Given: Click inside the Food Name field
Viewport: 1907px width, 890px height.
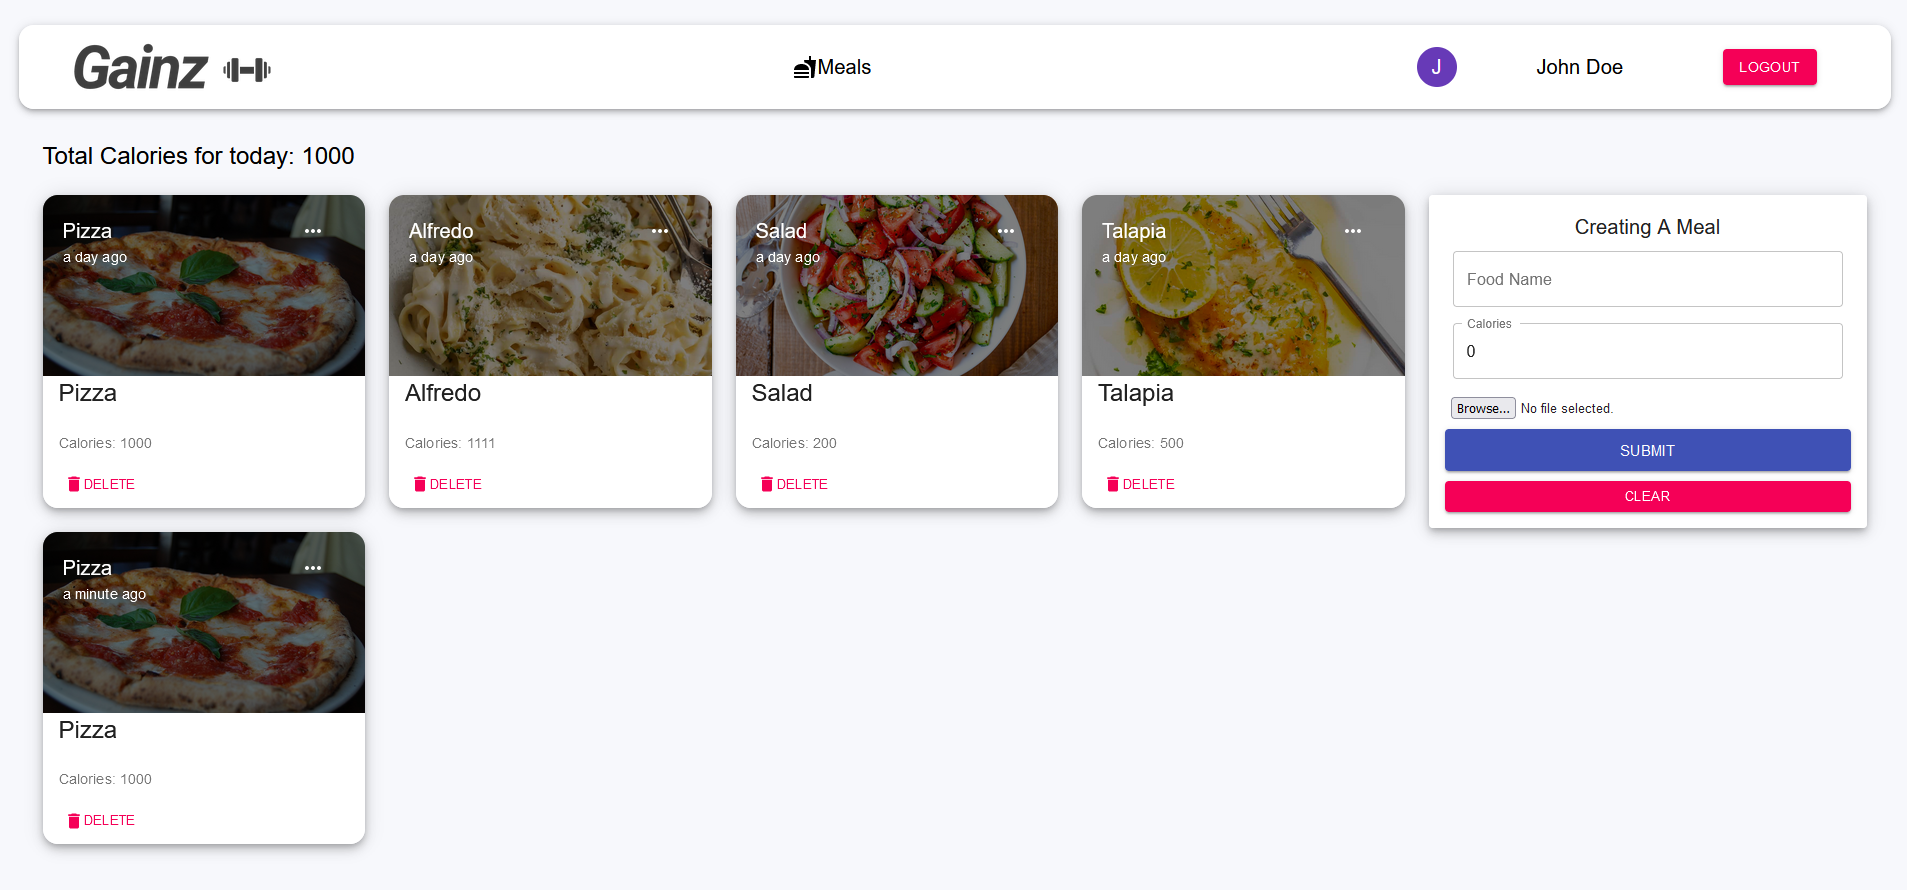Looking at the screenshot, I should 1647,279.
